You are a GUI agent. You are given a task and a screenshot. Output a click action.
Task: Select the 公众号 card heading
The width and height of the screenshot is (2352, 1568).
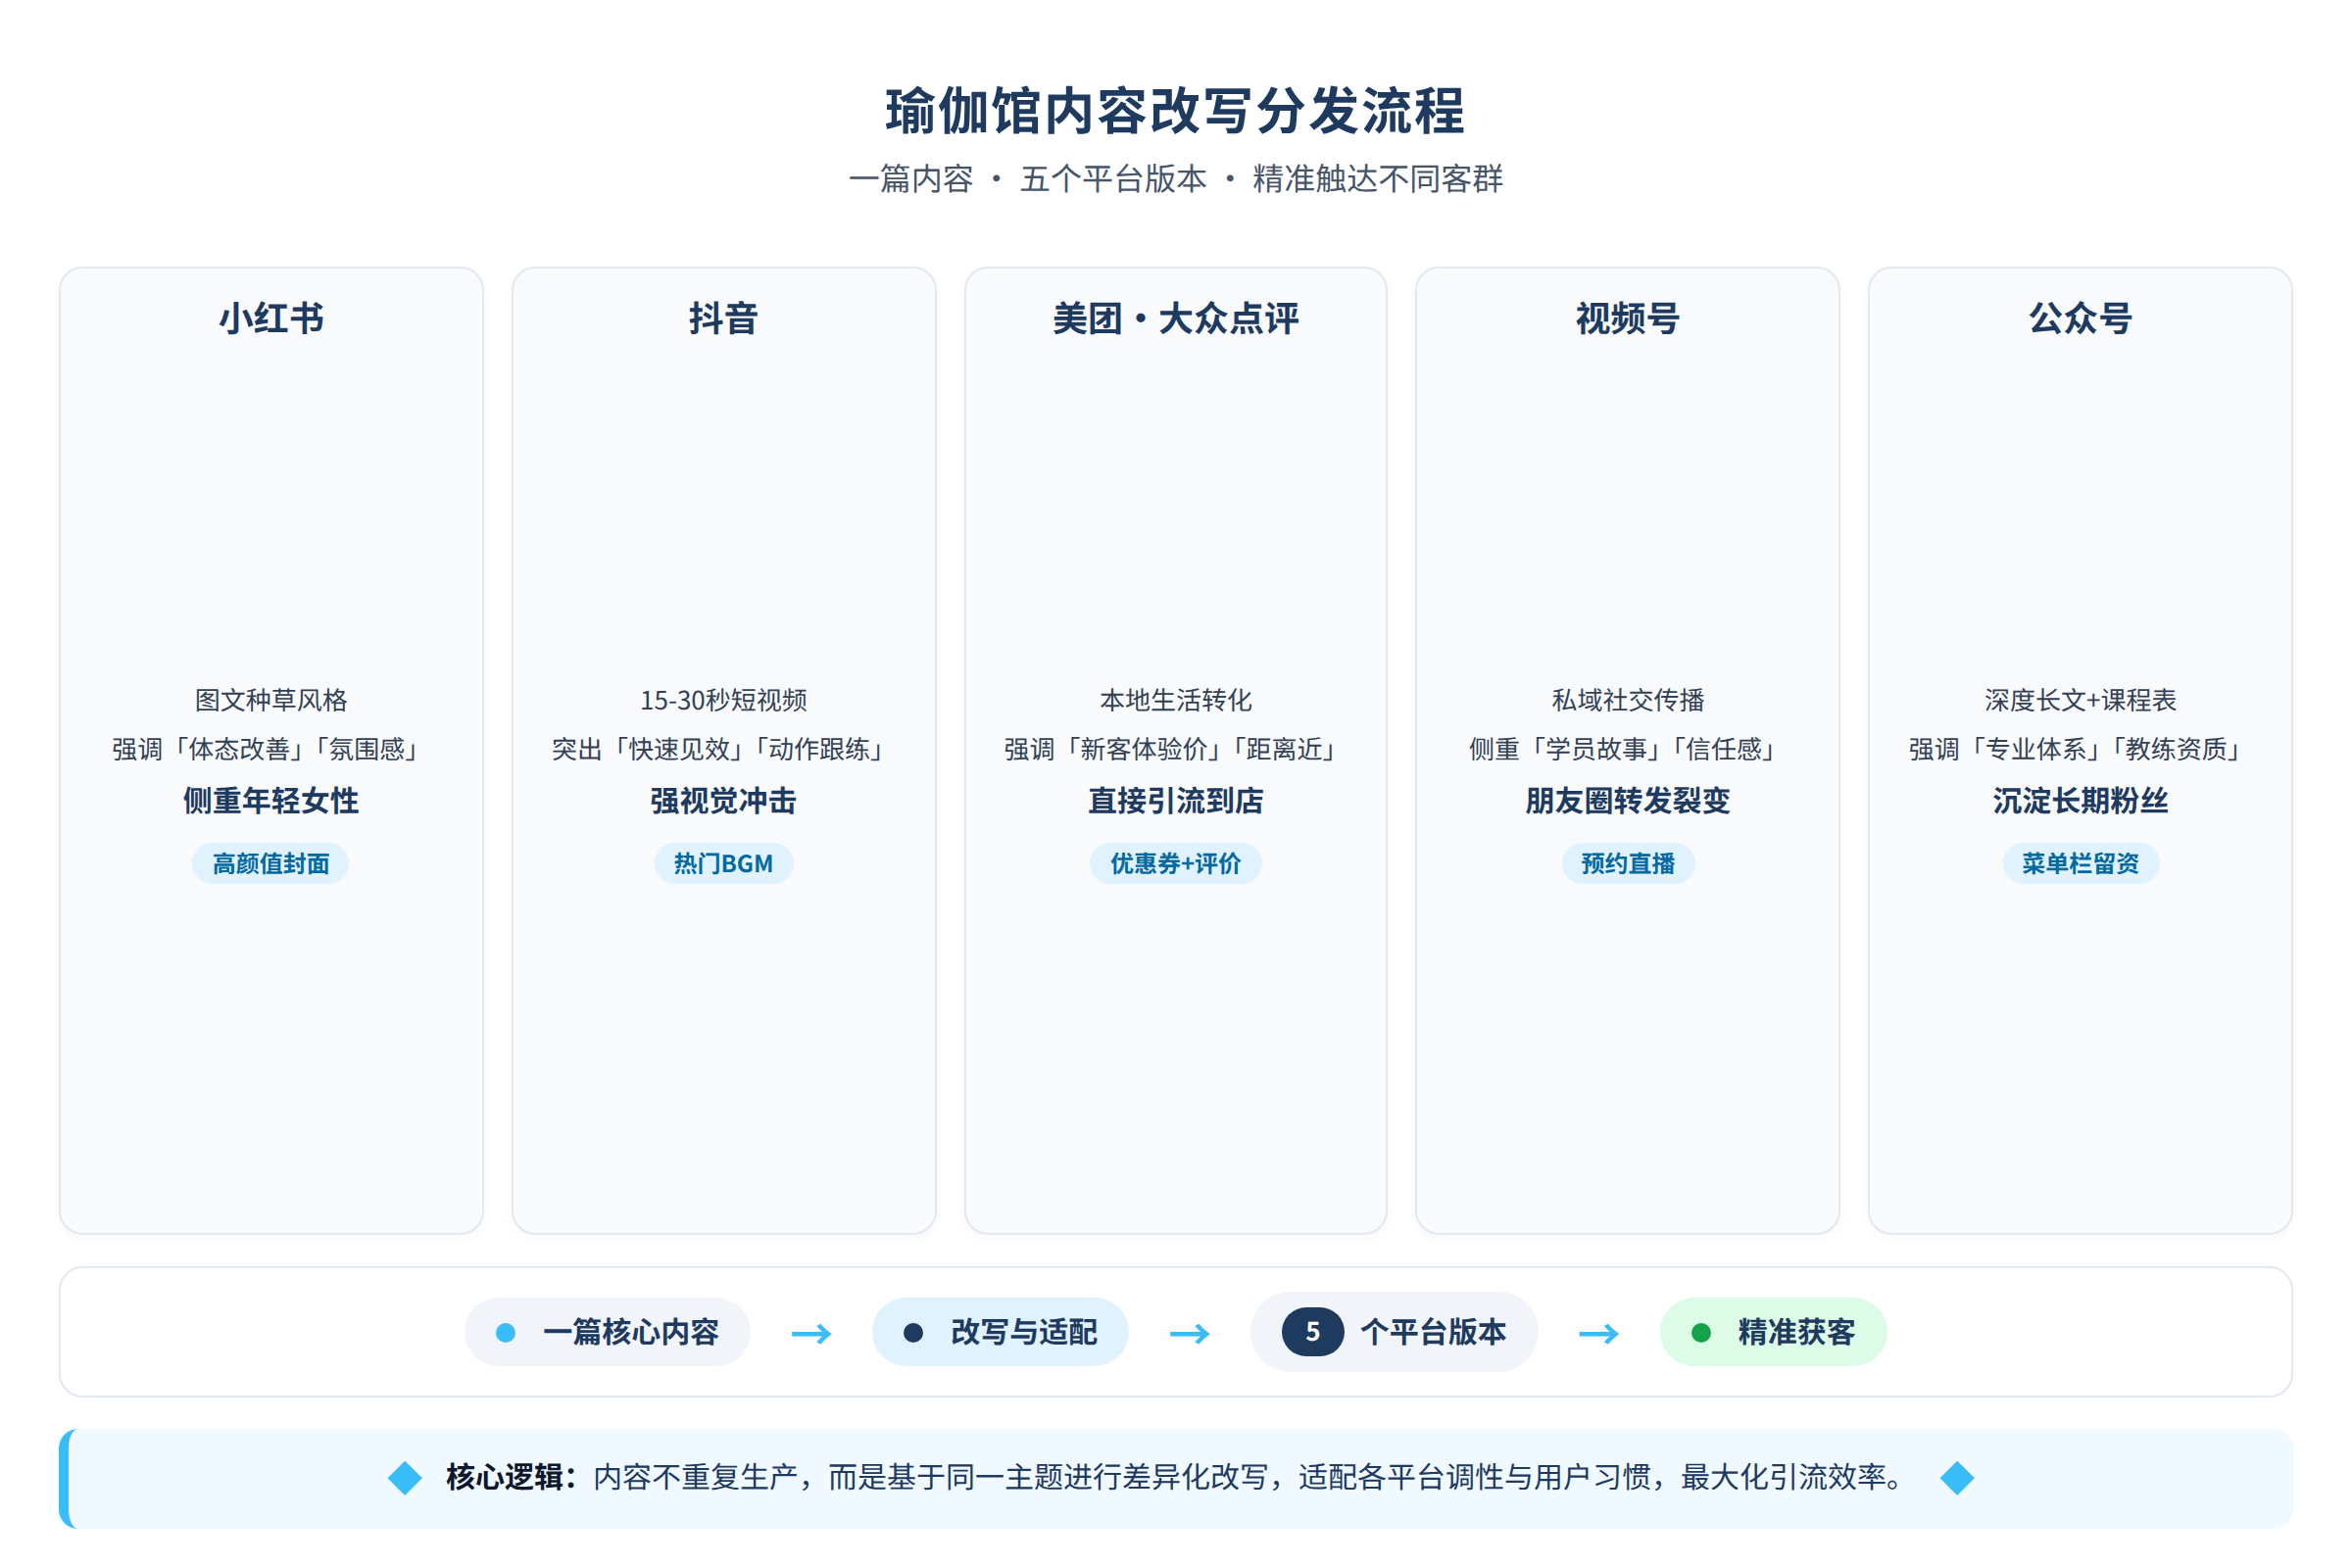(2080, 319)
